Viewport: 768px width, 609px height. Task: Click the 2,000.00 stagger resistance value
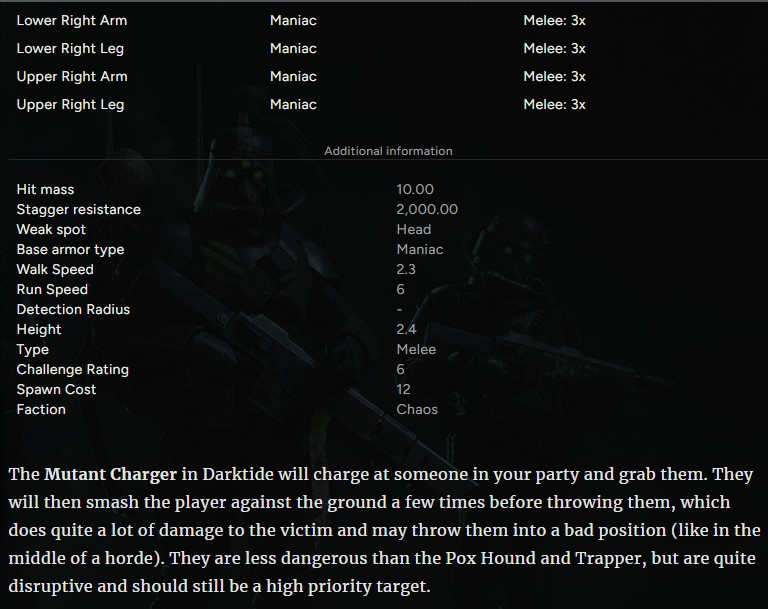click(x=427, y=209)
